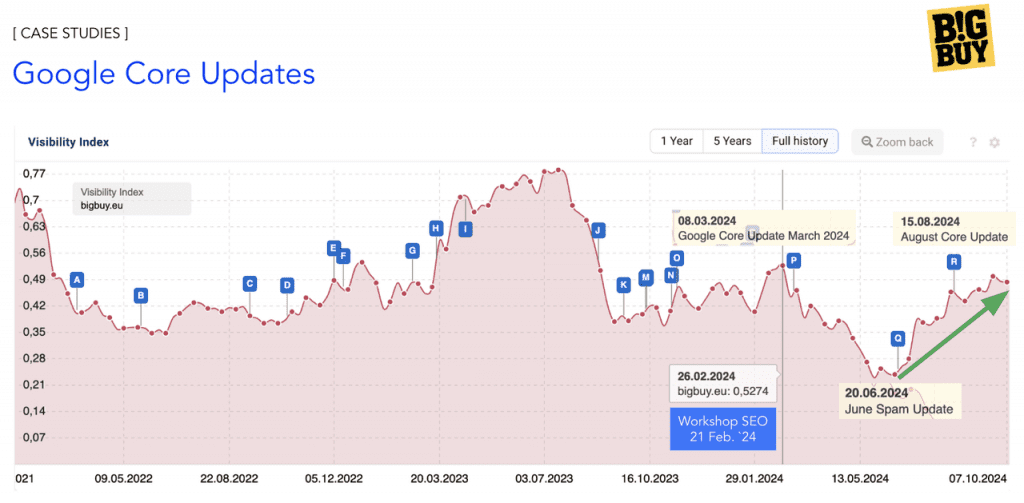
Task: Click the Zoom back button
Action: [x=897, y=142]
